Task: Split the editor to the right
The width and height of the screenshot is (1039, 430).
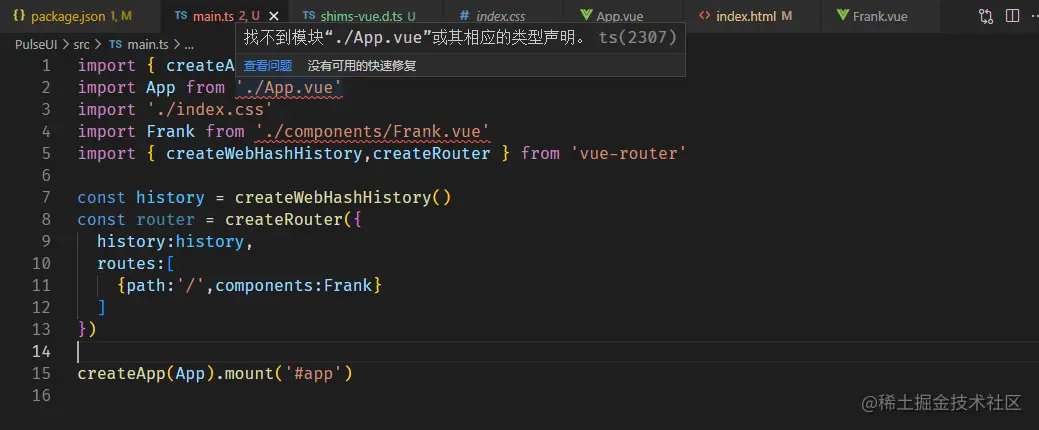Action: point(1012,16)
